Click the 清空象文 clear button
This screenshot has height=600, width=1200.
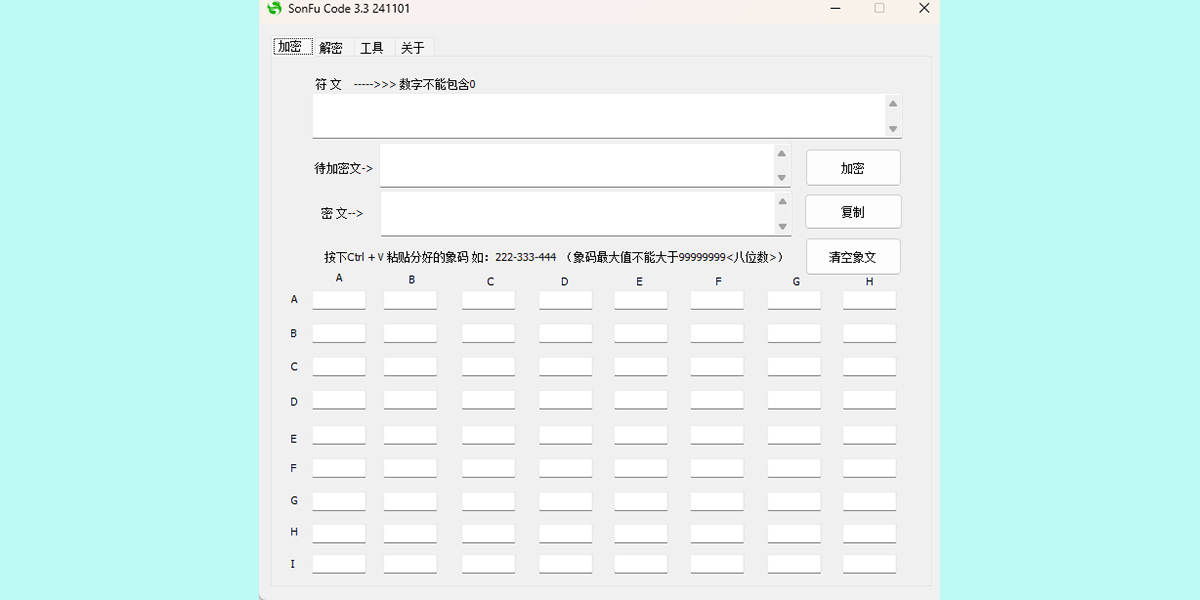pos(853,256)
